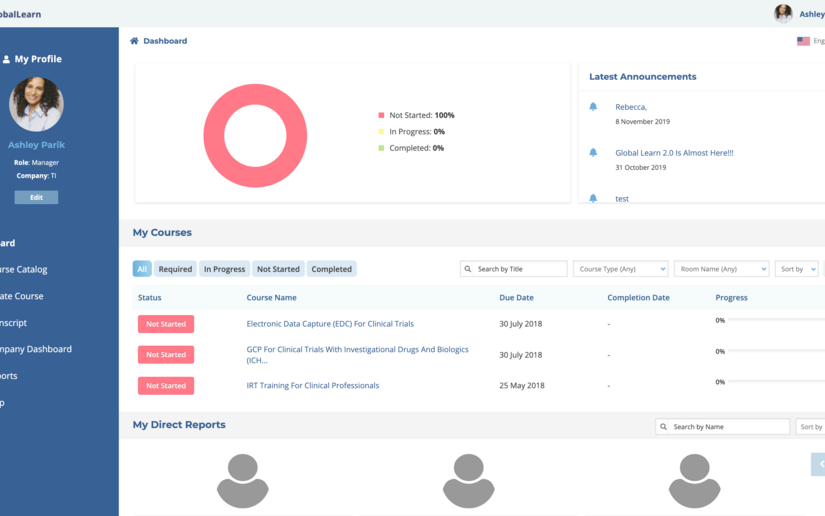Focus the Search by Name field
Viewport: 825px width, 516px height.
tap(722, 427)
